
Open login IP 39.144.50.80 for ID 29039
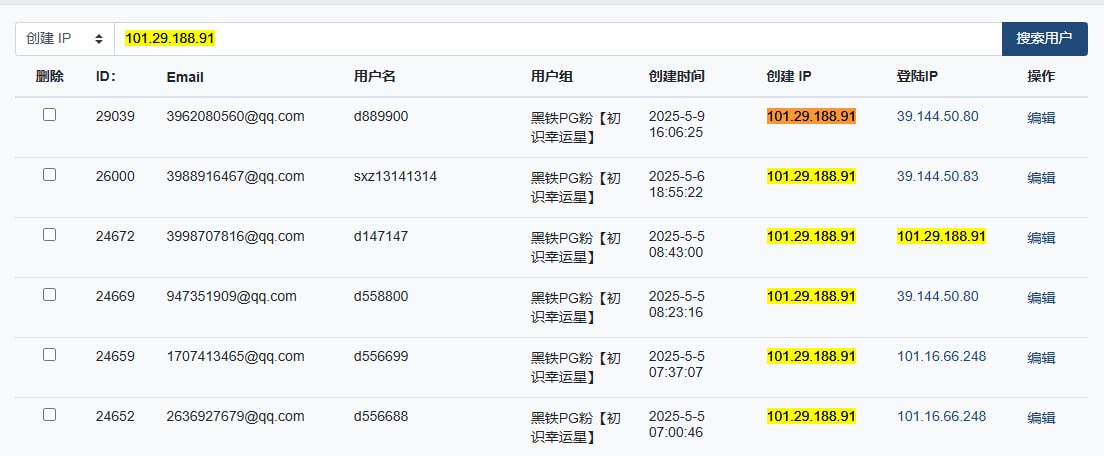[937, 116]
